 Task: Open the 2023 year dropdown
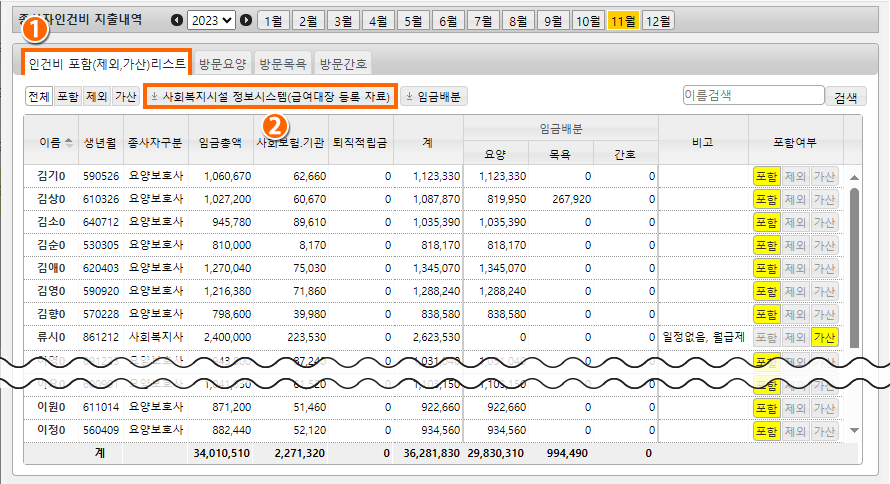click(x=212, y=20)
